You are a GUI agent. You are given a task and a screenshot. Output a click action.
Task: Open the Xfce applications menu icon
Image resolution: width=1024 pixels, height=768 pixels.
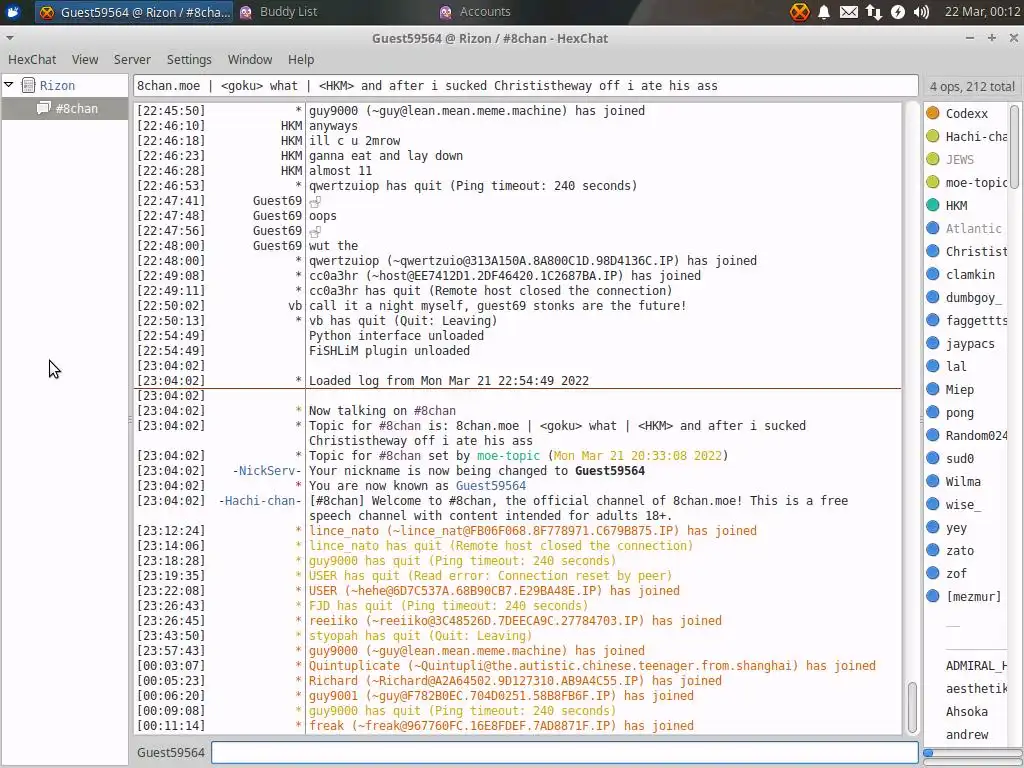pyautogui.click(x=13, y=12)
